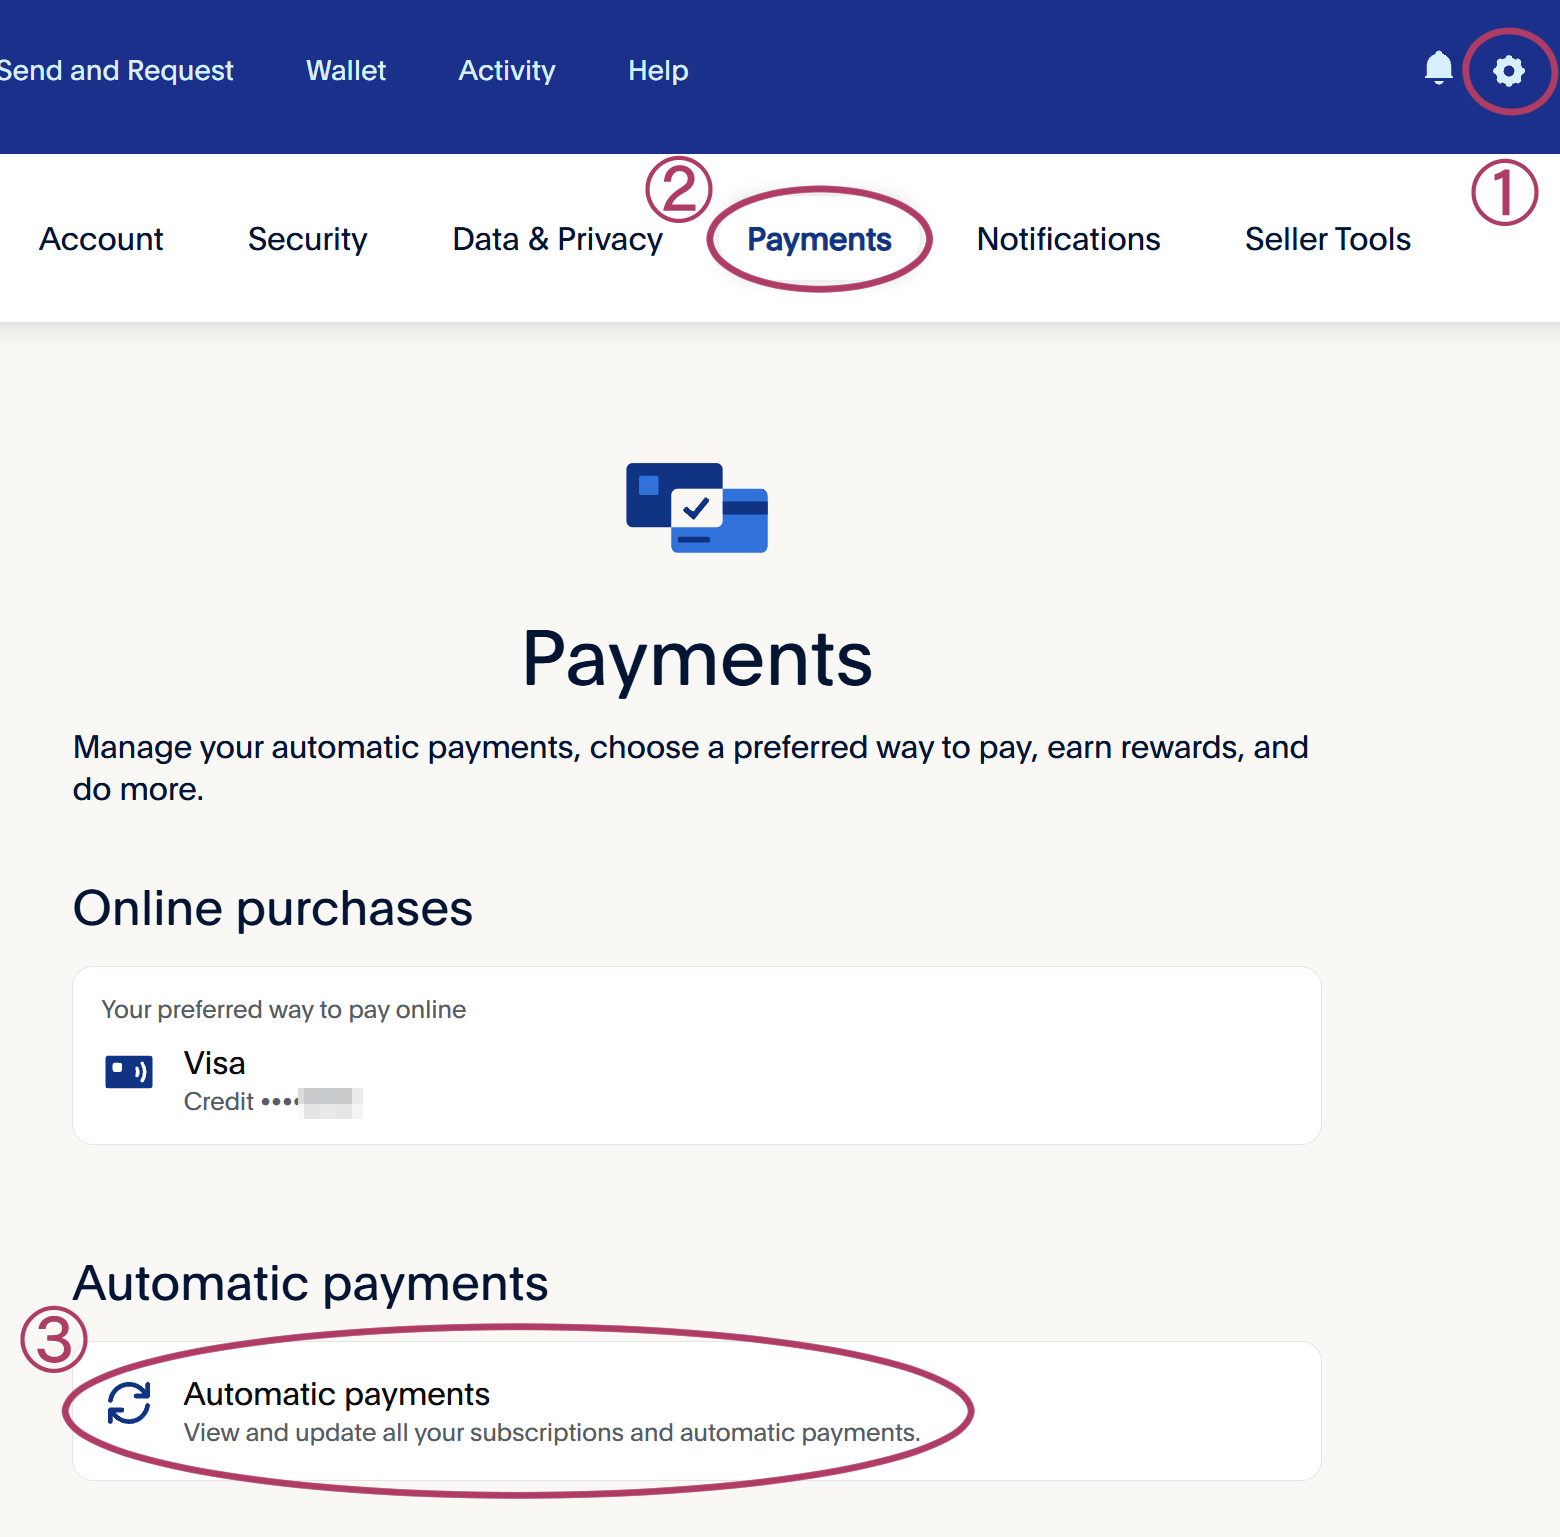Open the Help menu item
Image resolution: width=1560 pixels, height=1537 pixels.
click(x=658, y=70)
